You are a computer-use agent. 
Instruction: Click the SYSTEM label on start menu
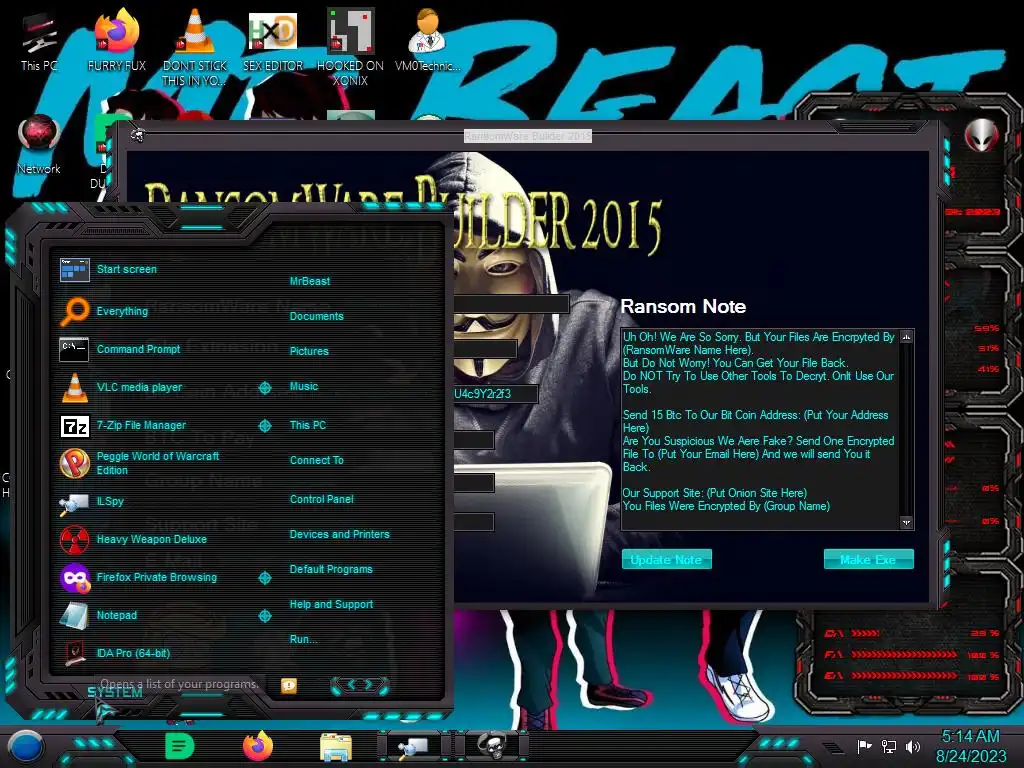tap(115, 692)
